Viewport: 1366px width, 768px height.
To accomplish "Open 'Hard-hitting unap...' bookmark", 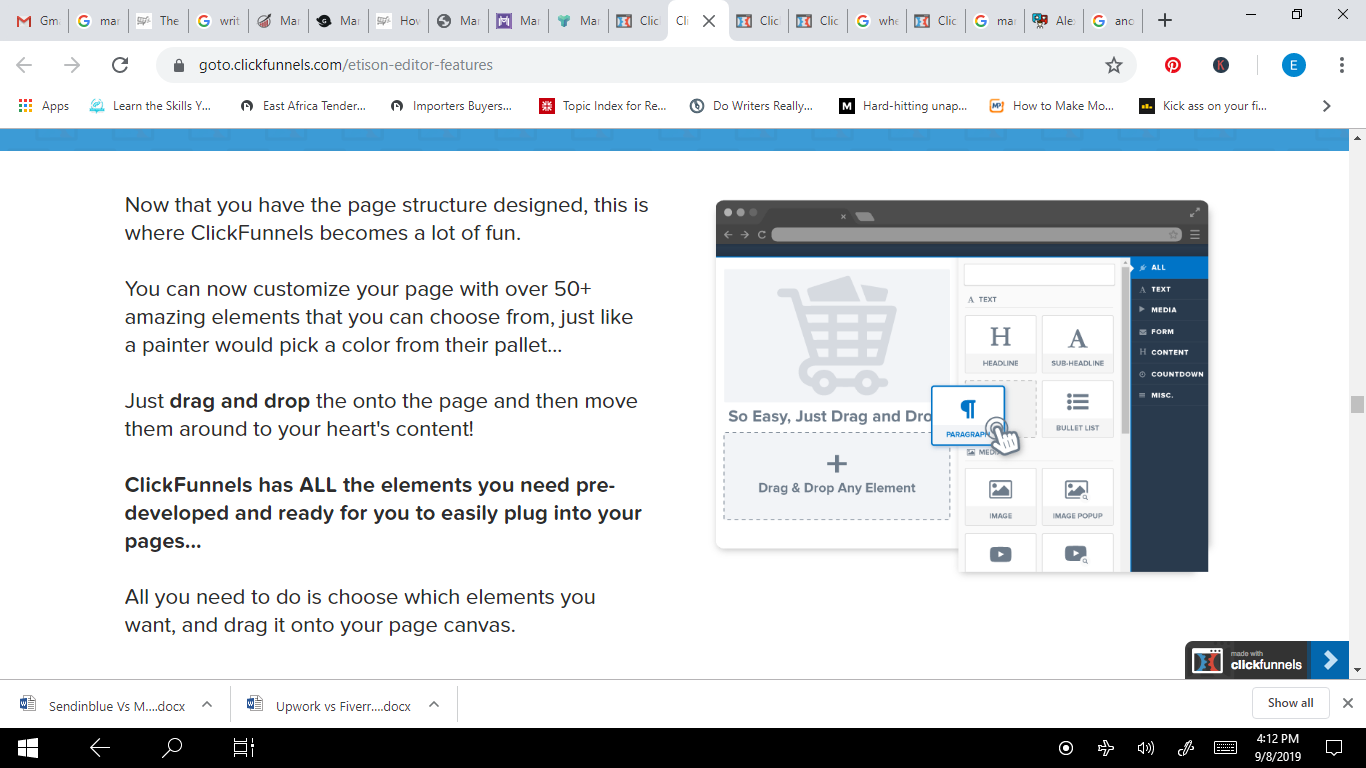I will [x=901, y=106].
